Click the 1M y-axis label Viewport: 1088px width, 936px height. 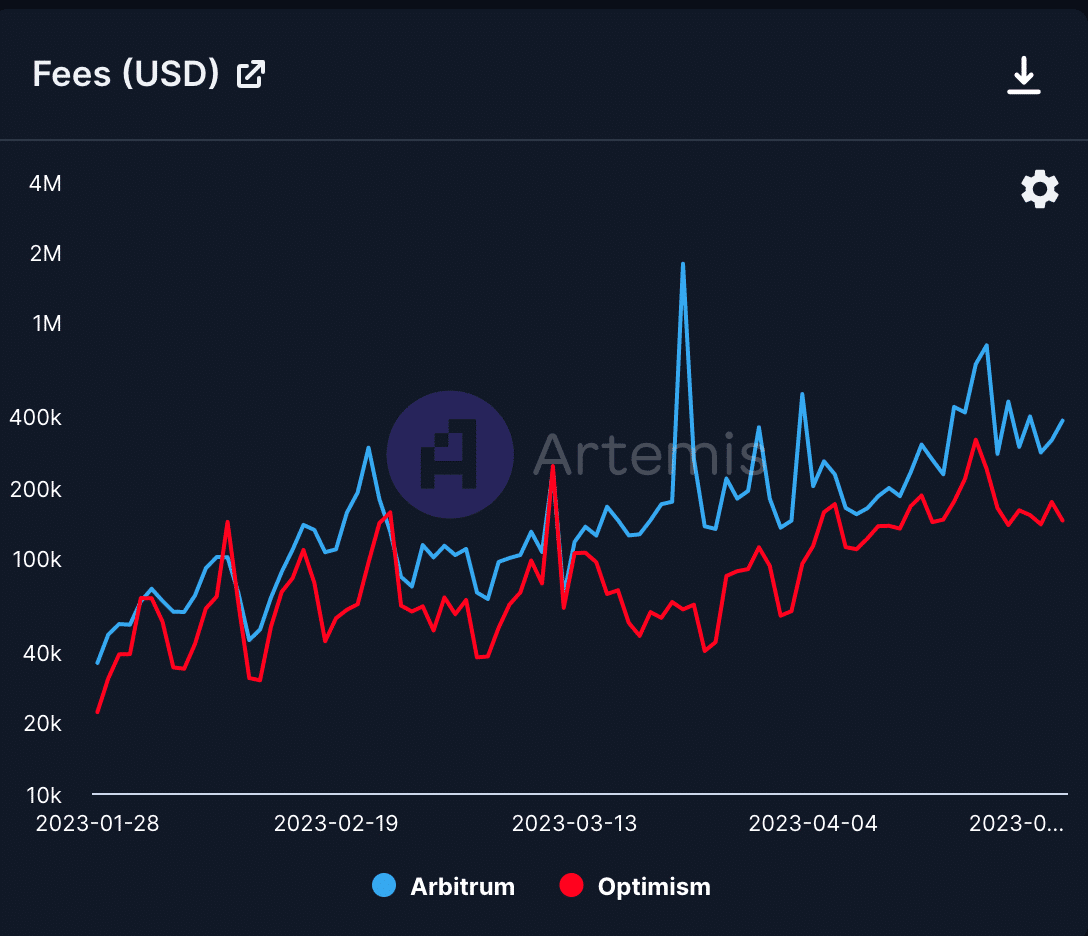pos(46,323)
